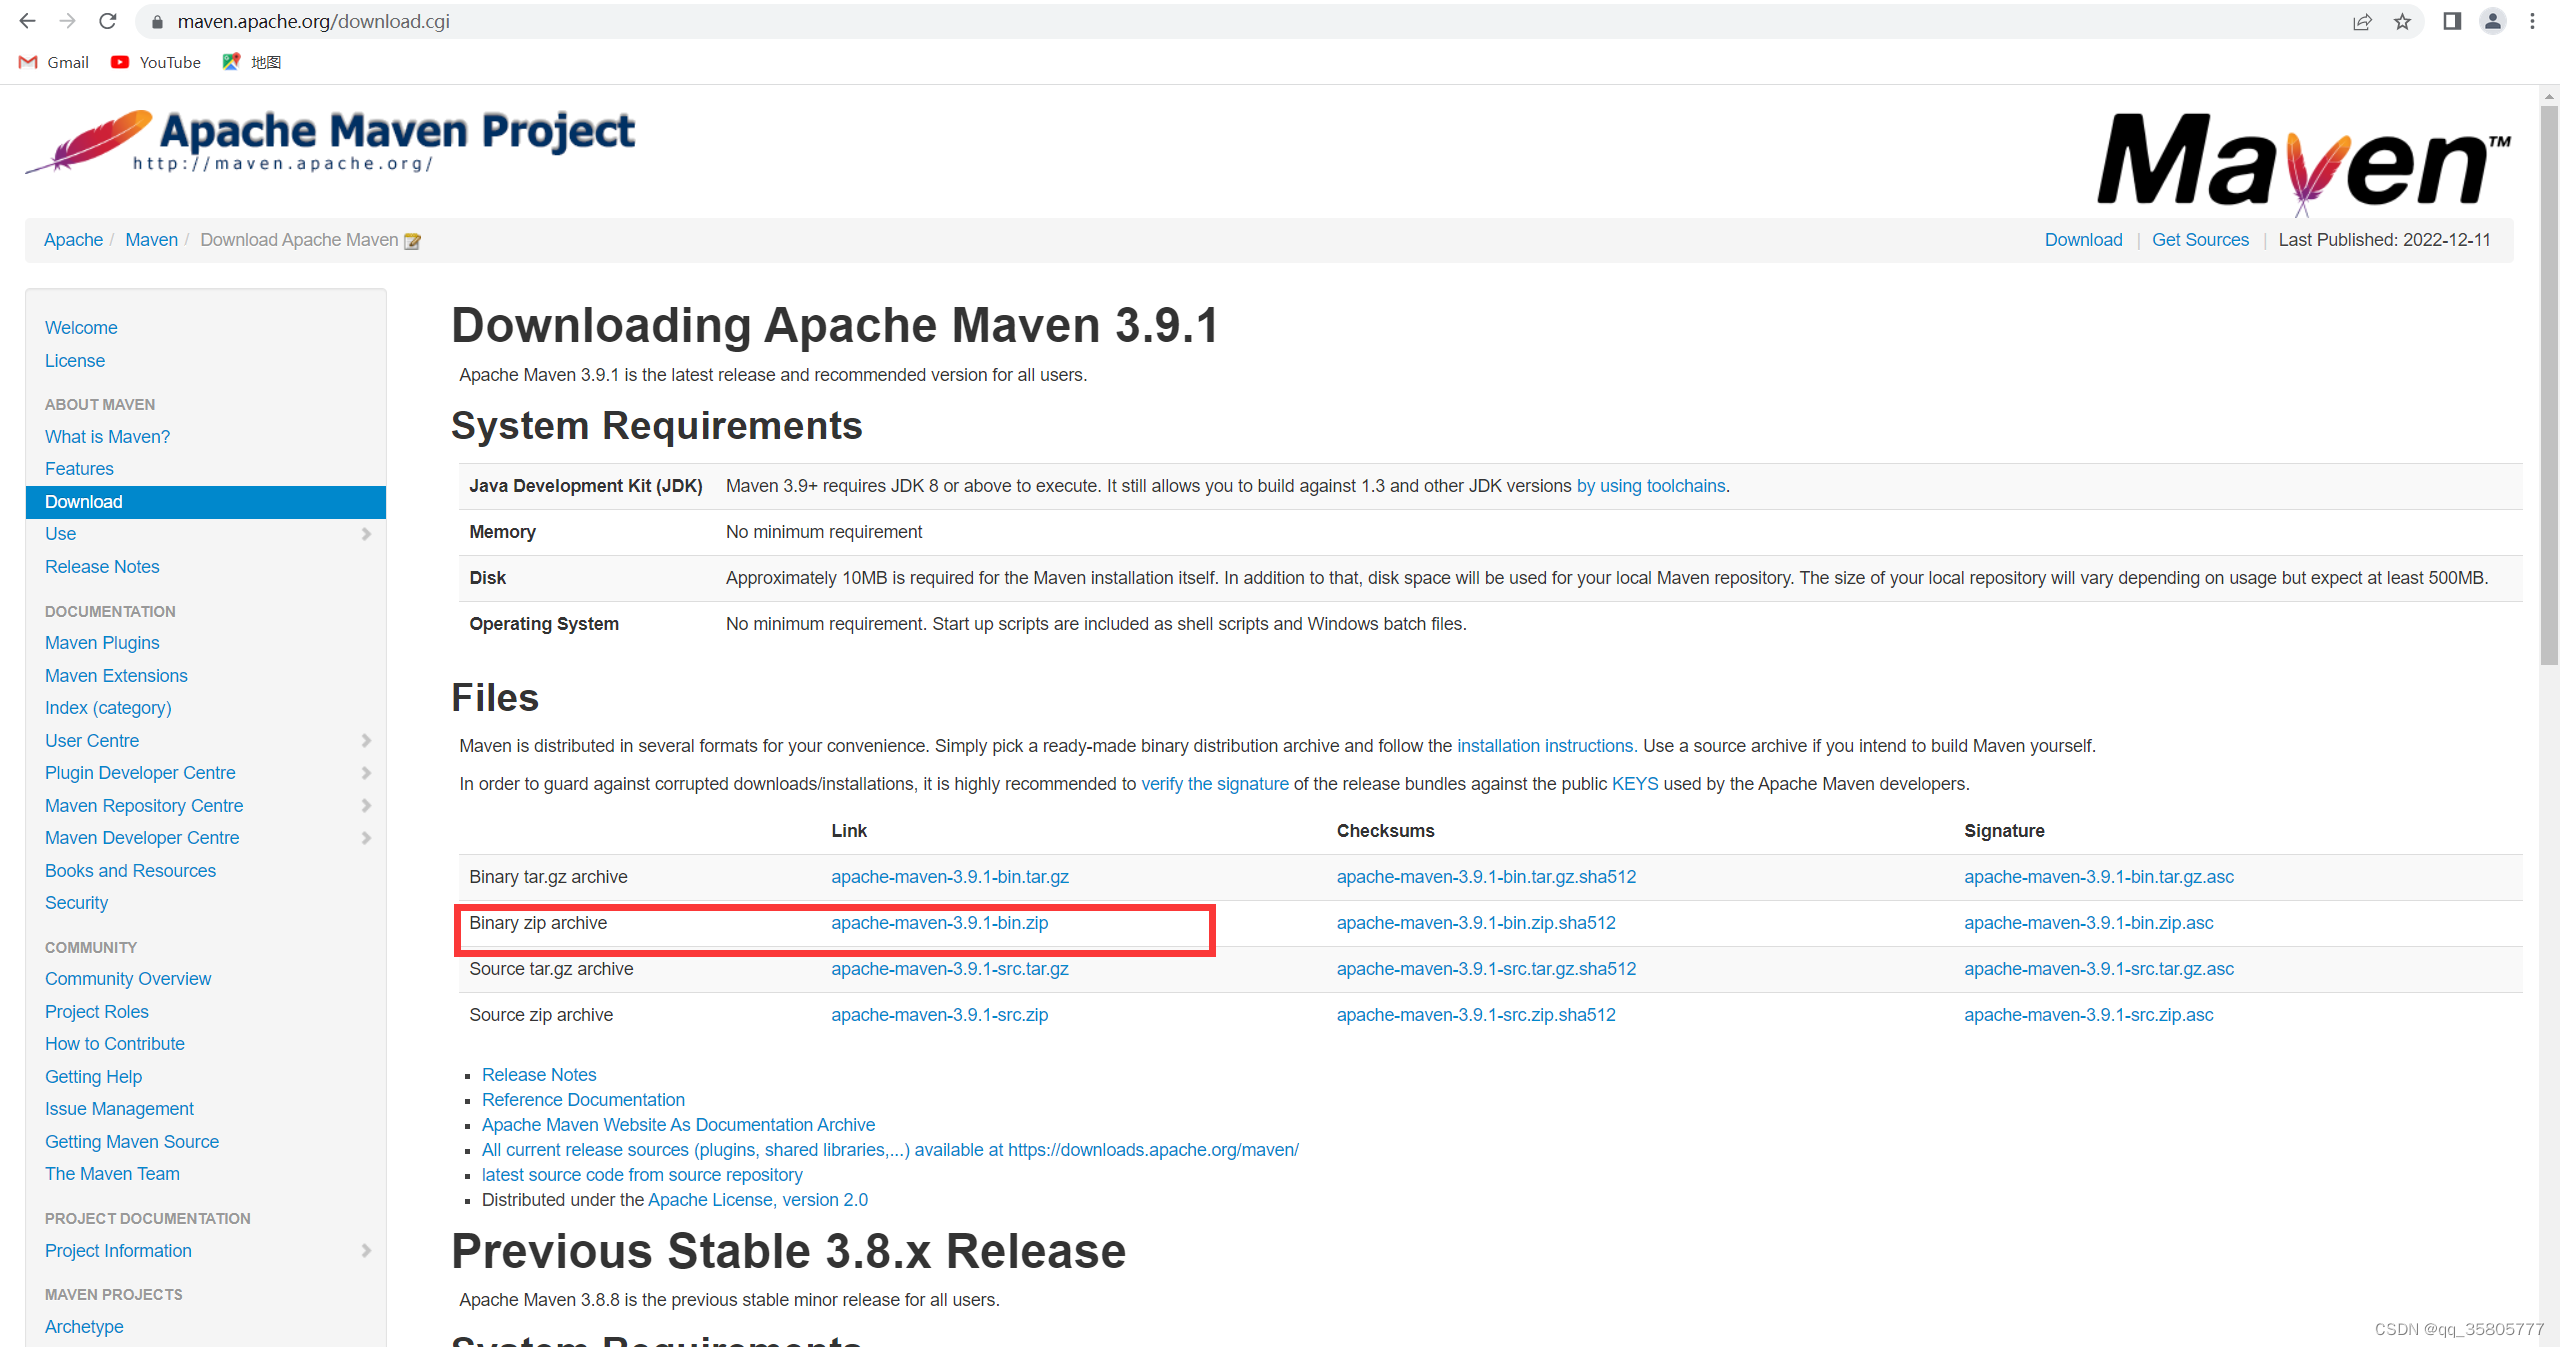Open Release Notes sidebar item
This screenshot has width=2560, height=1347.
point(102,567)
